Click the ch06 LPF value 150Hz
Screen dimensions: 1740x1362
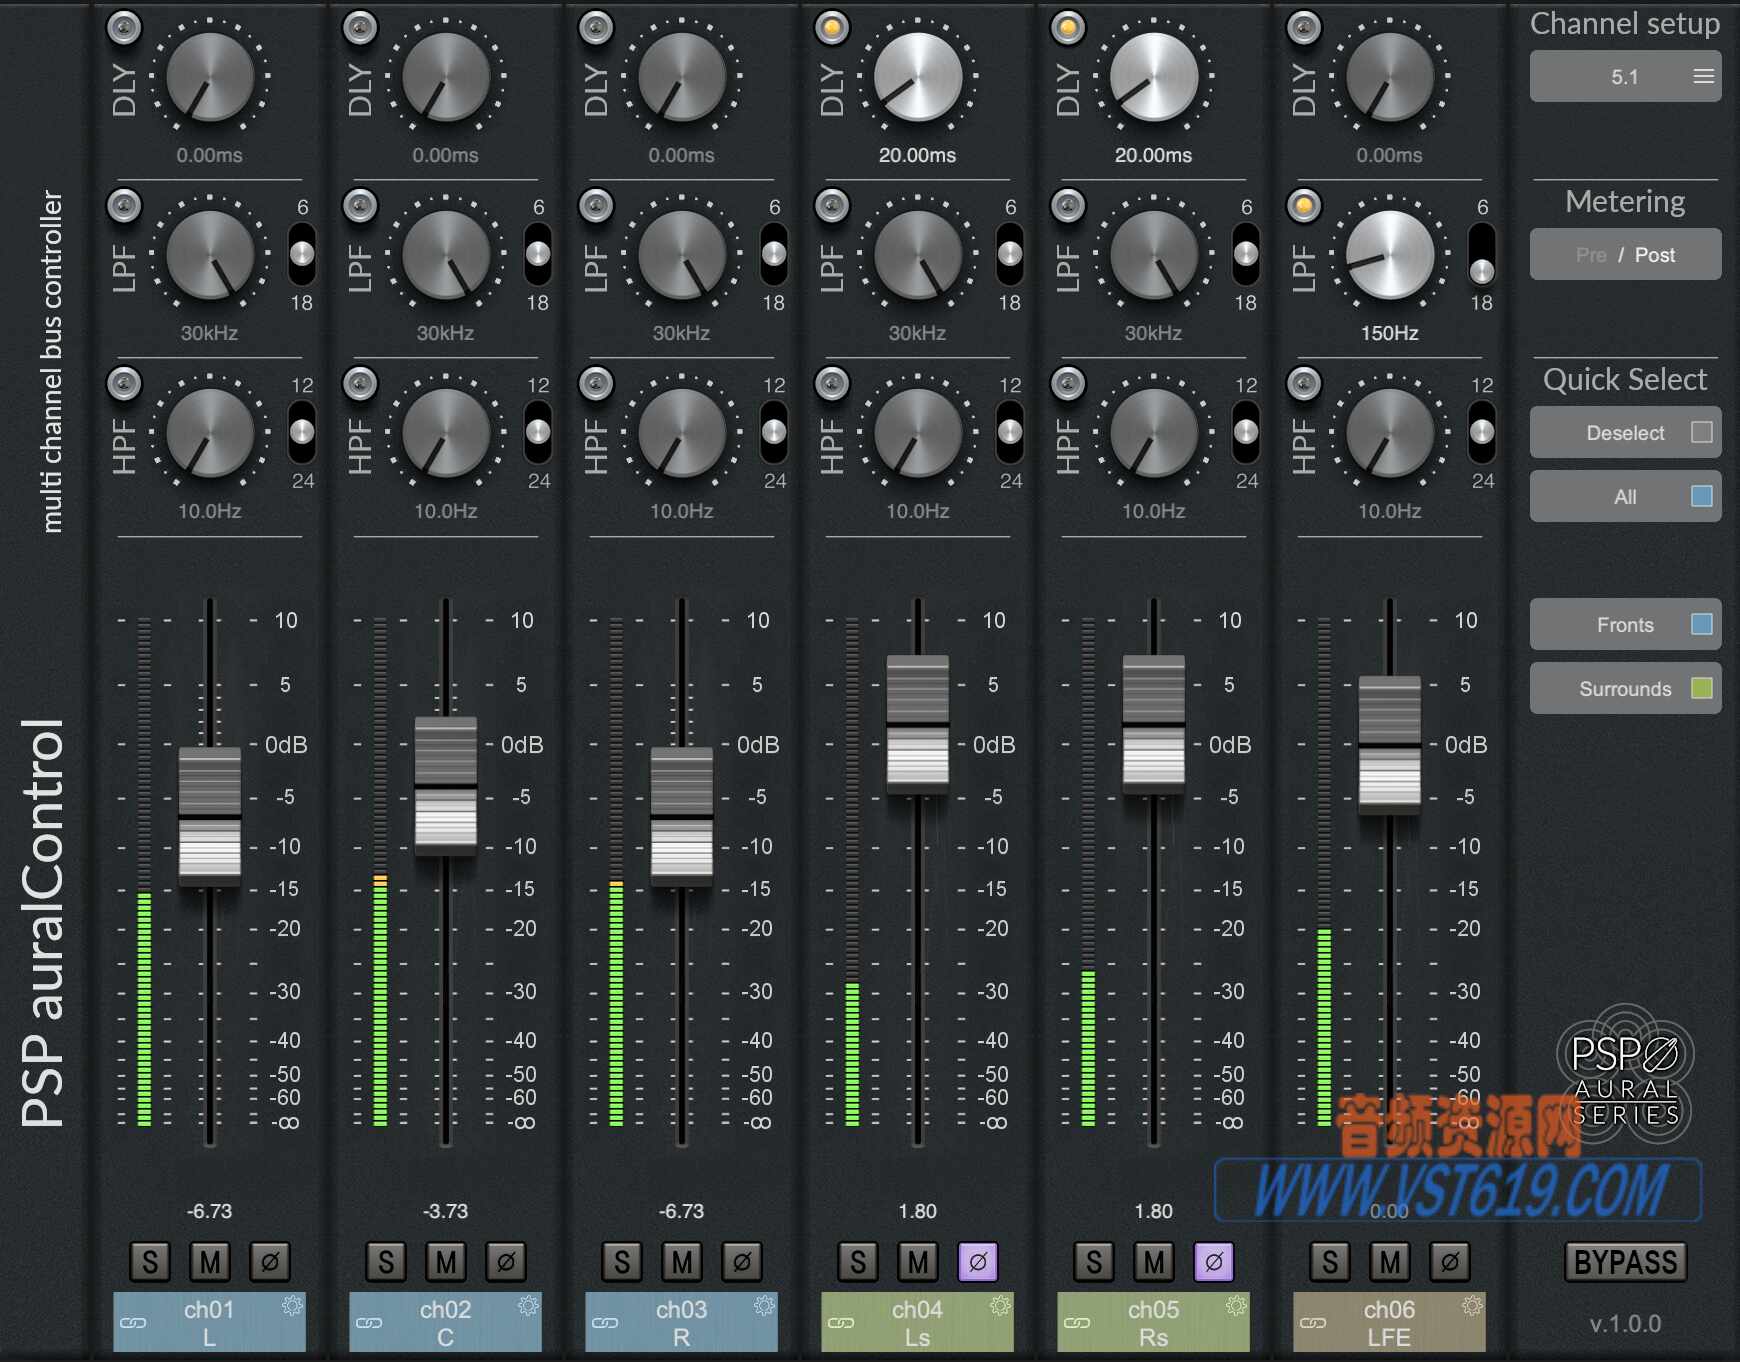(1389, 333)
